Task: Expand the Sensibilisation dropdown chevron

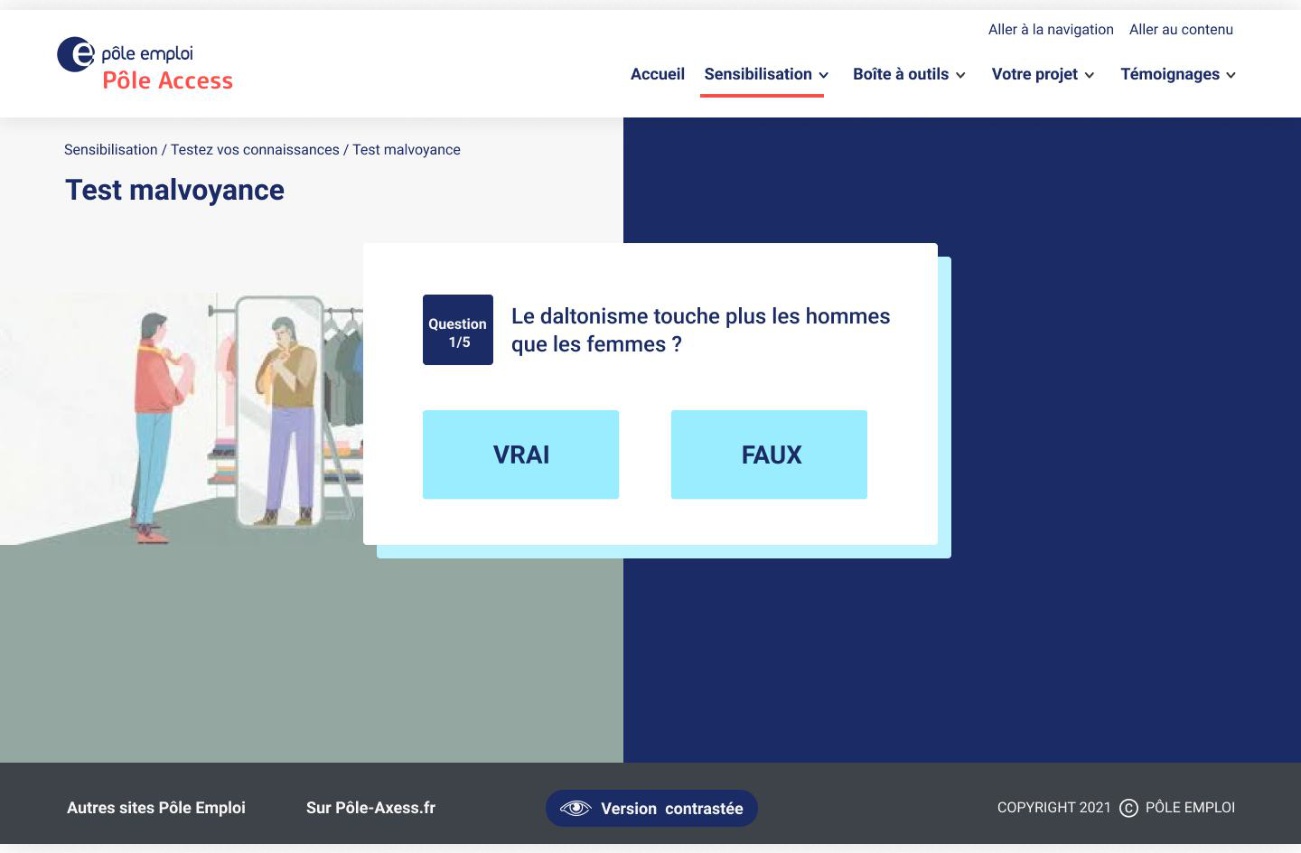Action: click(824, 75)
